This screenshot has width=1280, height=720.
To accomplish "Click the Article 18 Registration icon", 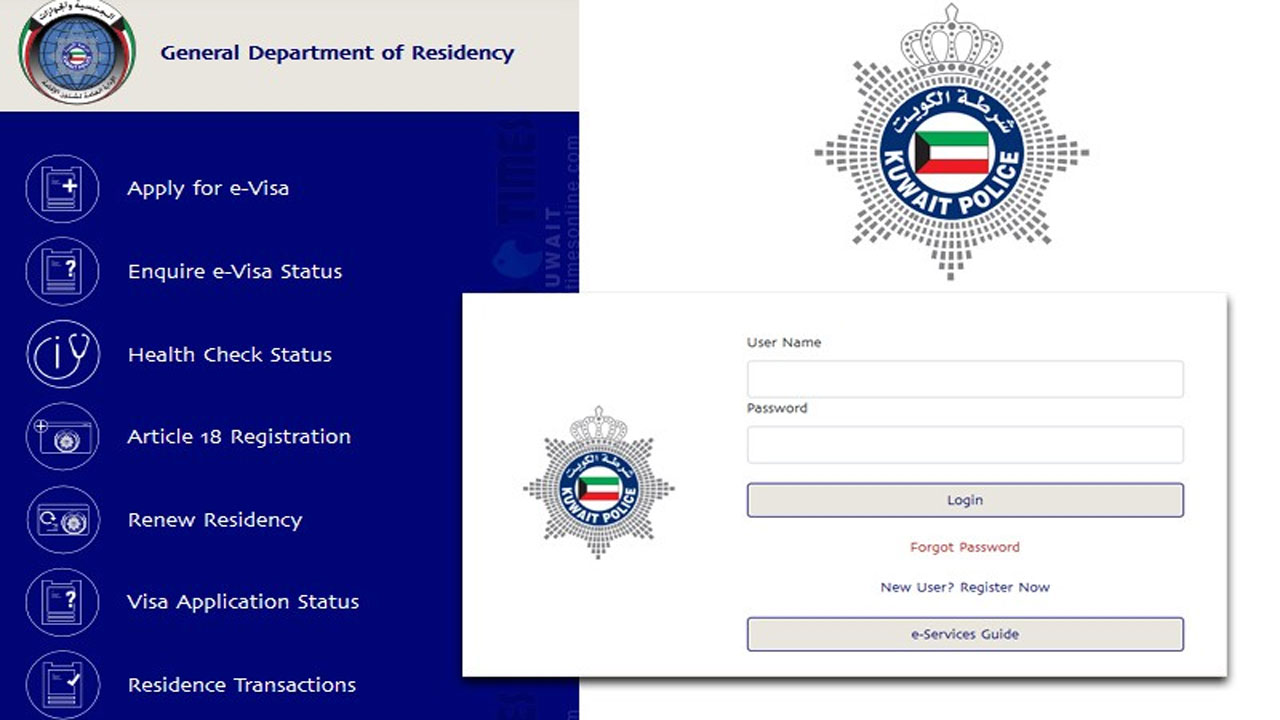I will (62, 437).
